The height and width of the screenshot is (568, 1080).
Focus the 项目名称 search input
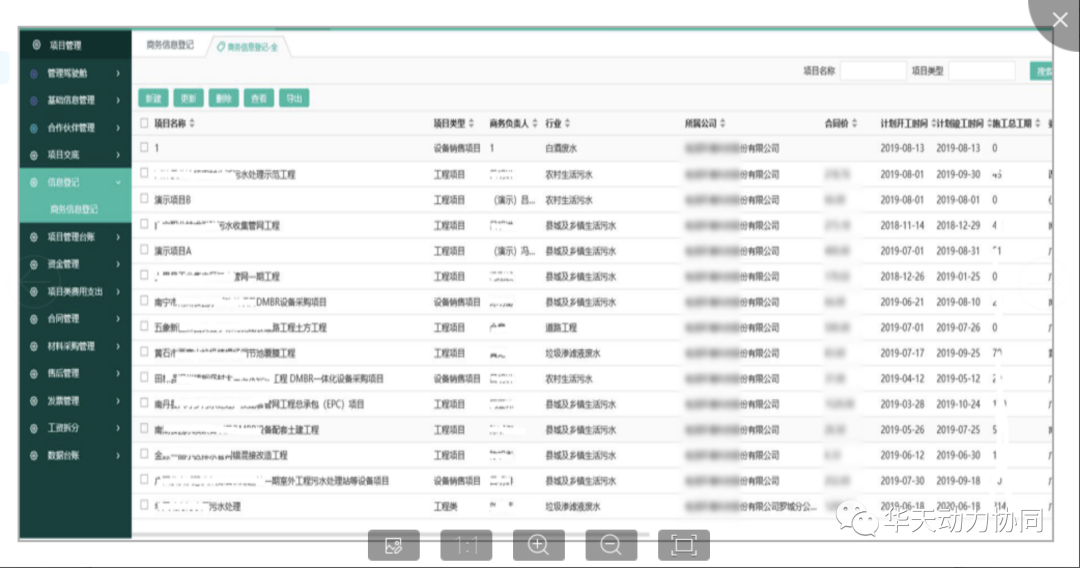pos(873,71)
